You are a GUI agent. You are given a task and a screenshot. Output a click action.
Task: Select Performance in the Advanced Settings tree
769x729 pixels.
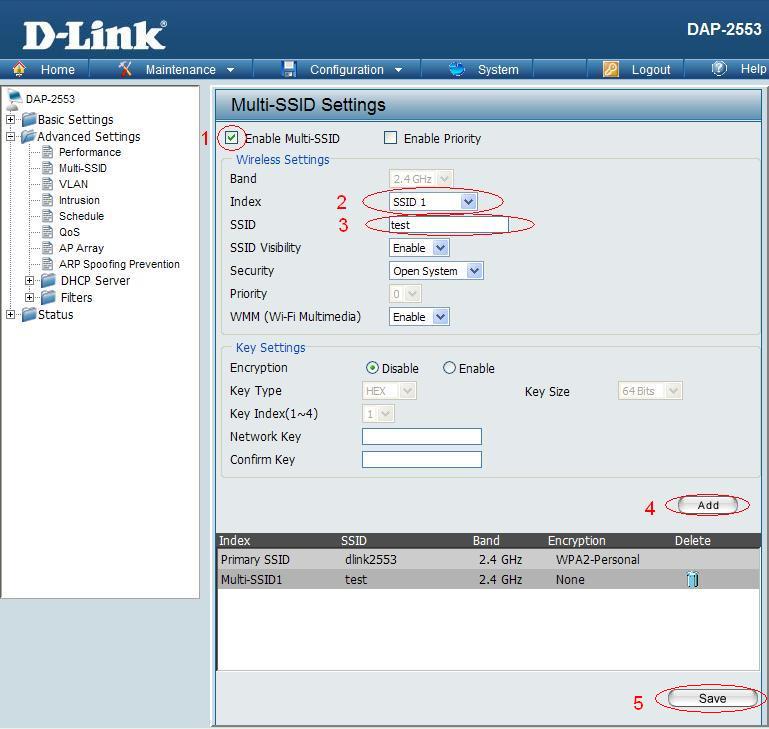pyautogui.click(x=89, y=152)
